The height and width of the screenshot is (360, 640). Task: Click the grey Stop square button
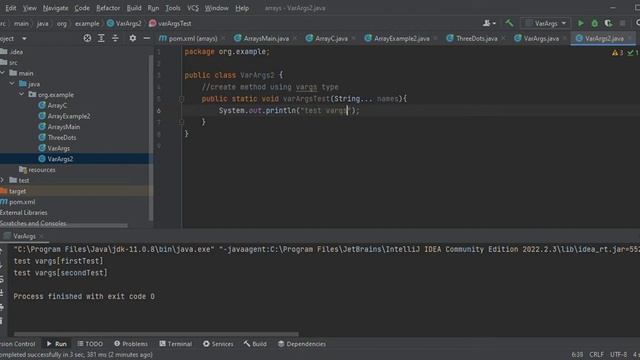pyautogui.click(x=622, y=23)
